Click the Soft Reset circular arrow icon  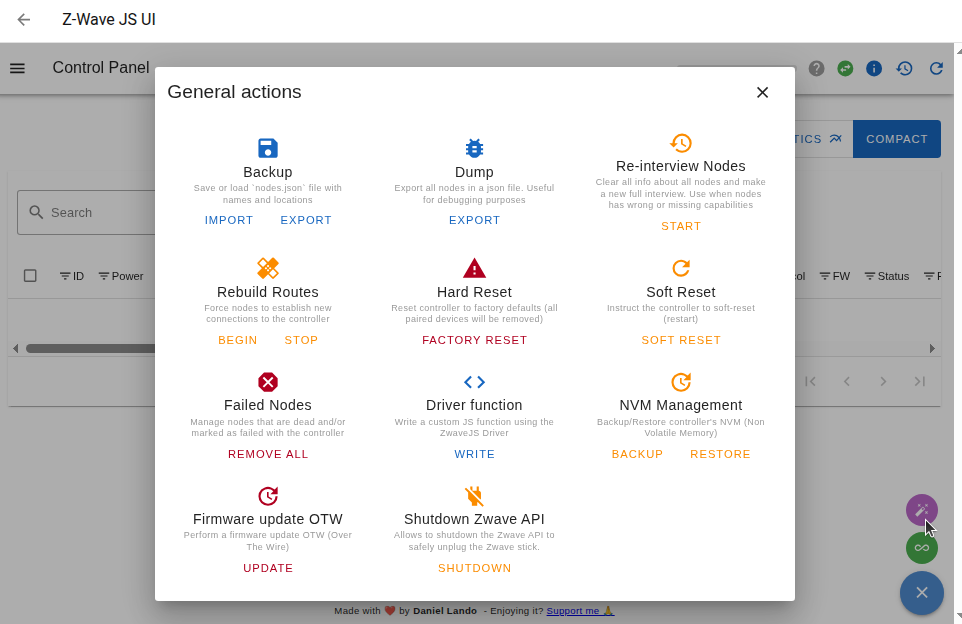click(x=680, y=269)
